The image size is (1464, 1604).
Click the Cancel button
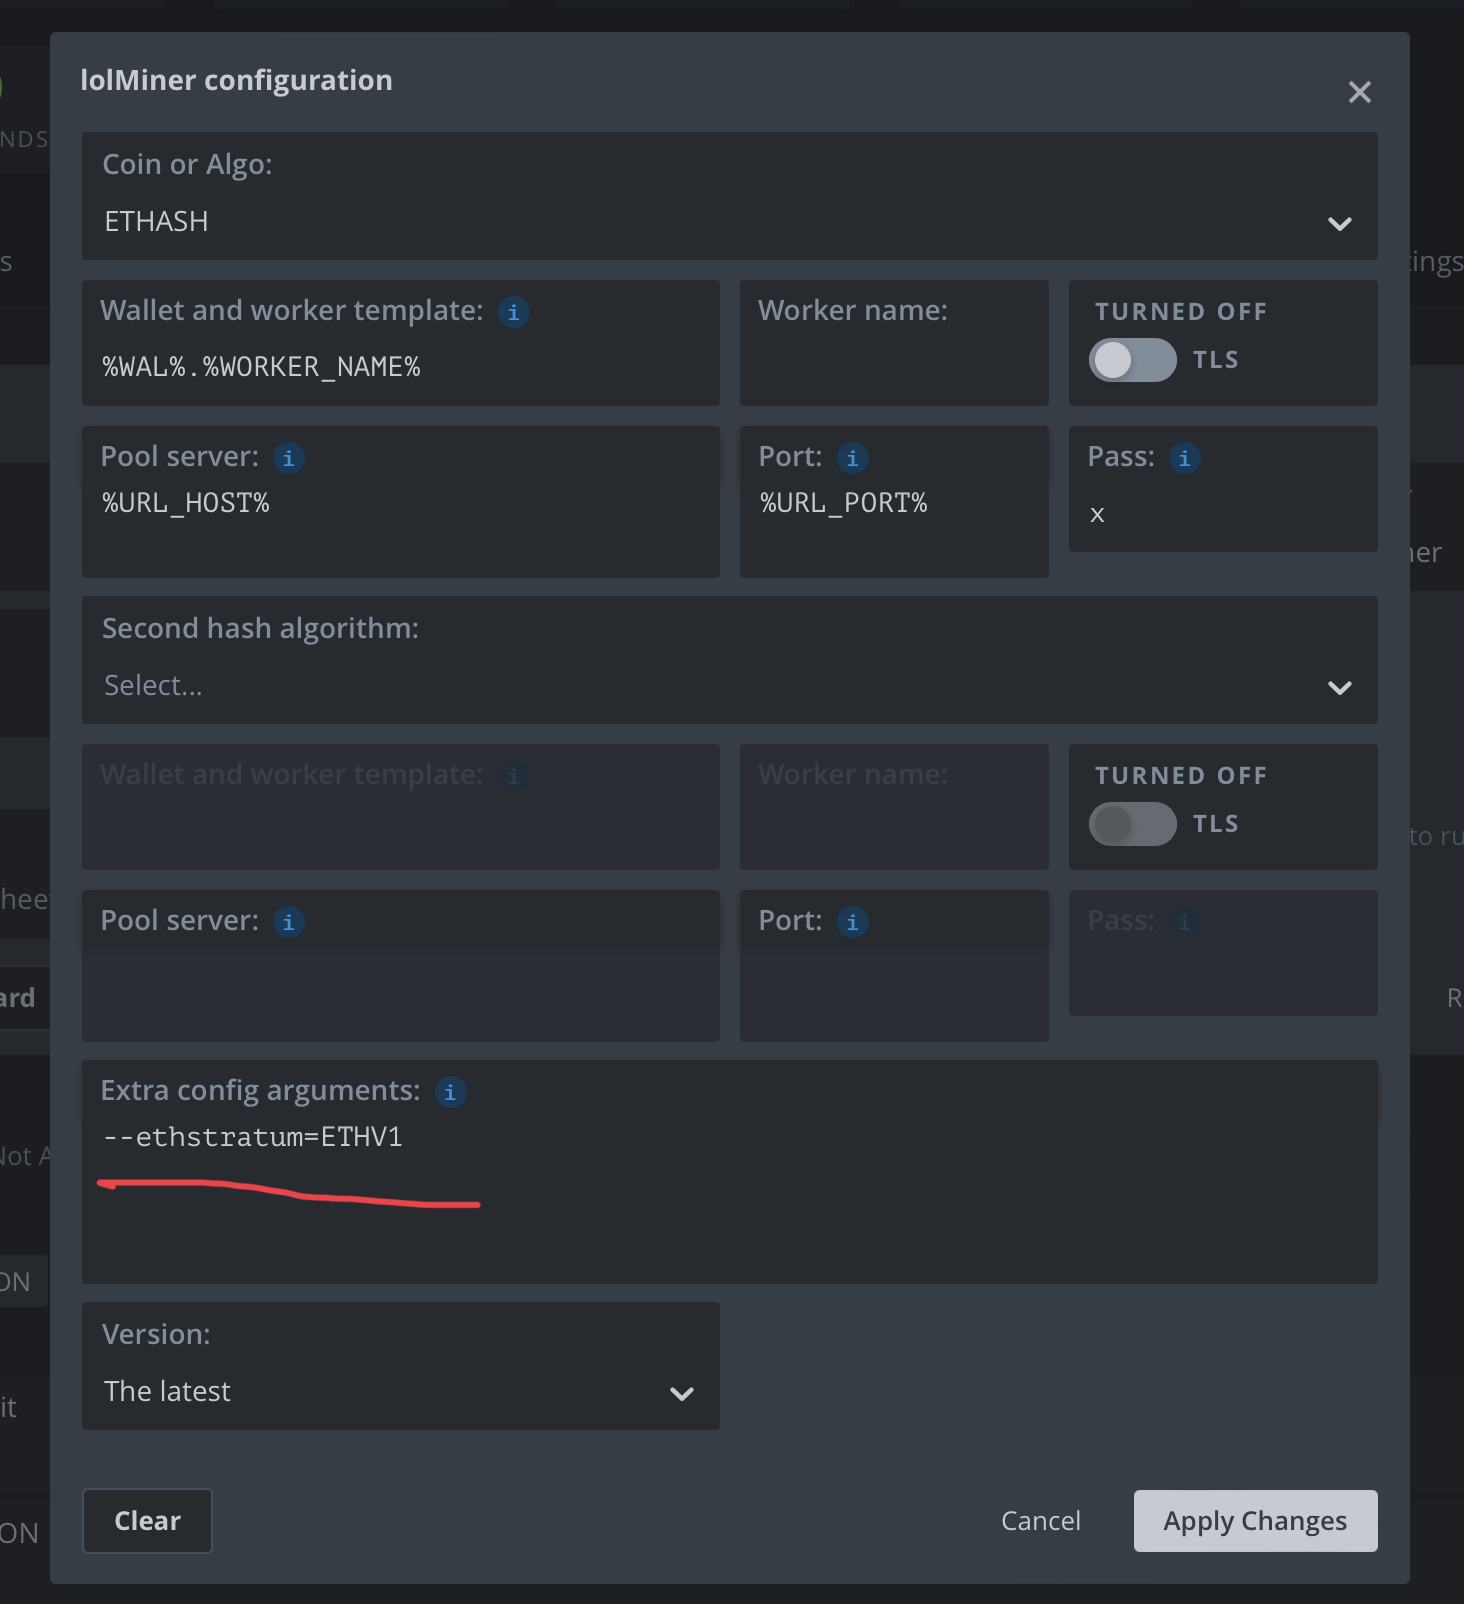1041,1521
